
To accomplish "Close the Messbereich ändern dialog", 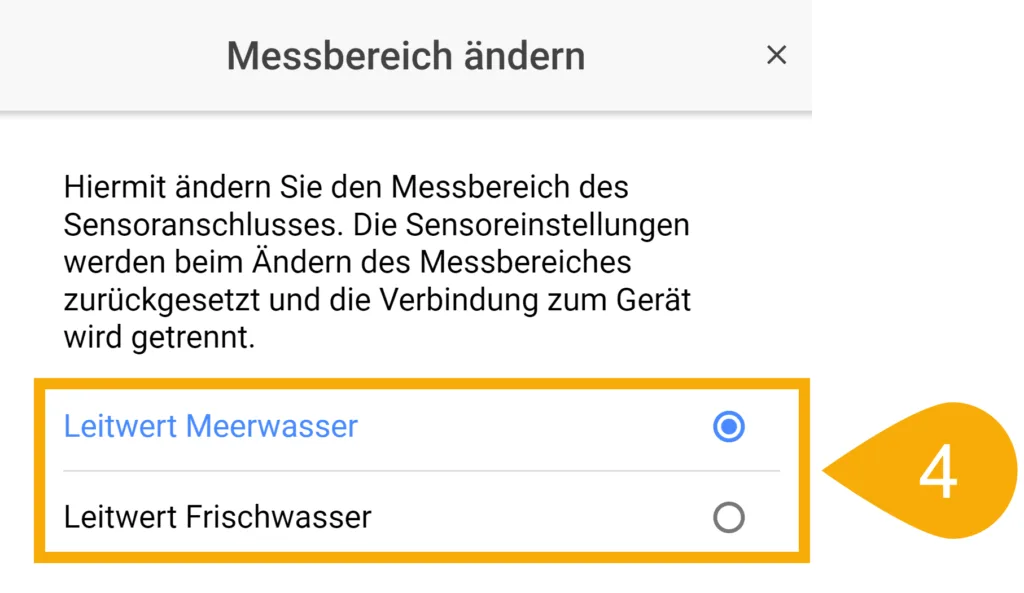I will (x=776, y=56).
